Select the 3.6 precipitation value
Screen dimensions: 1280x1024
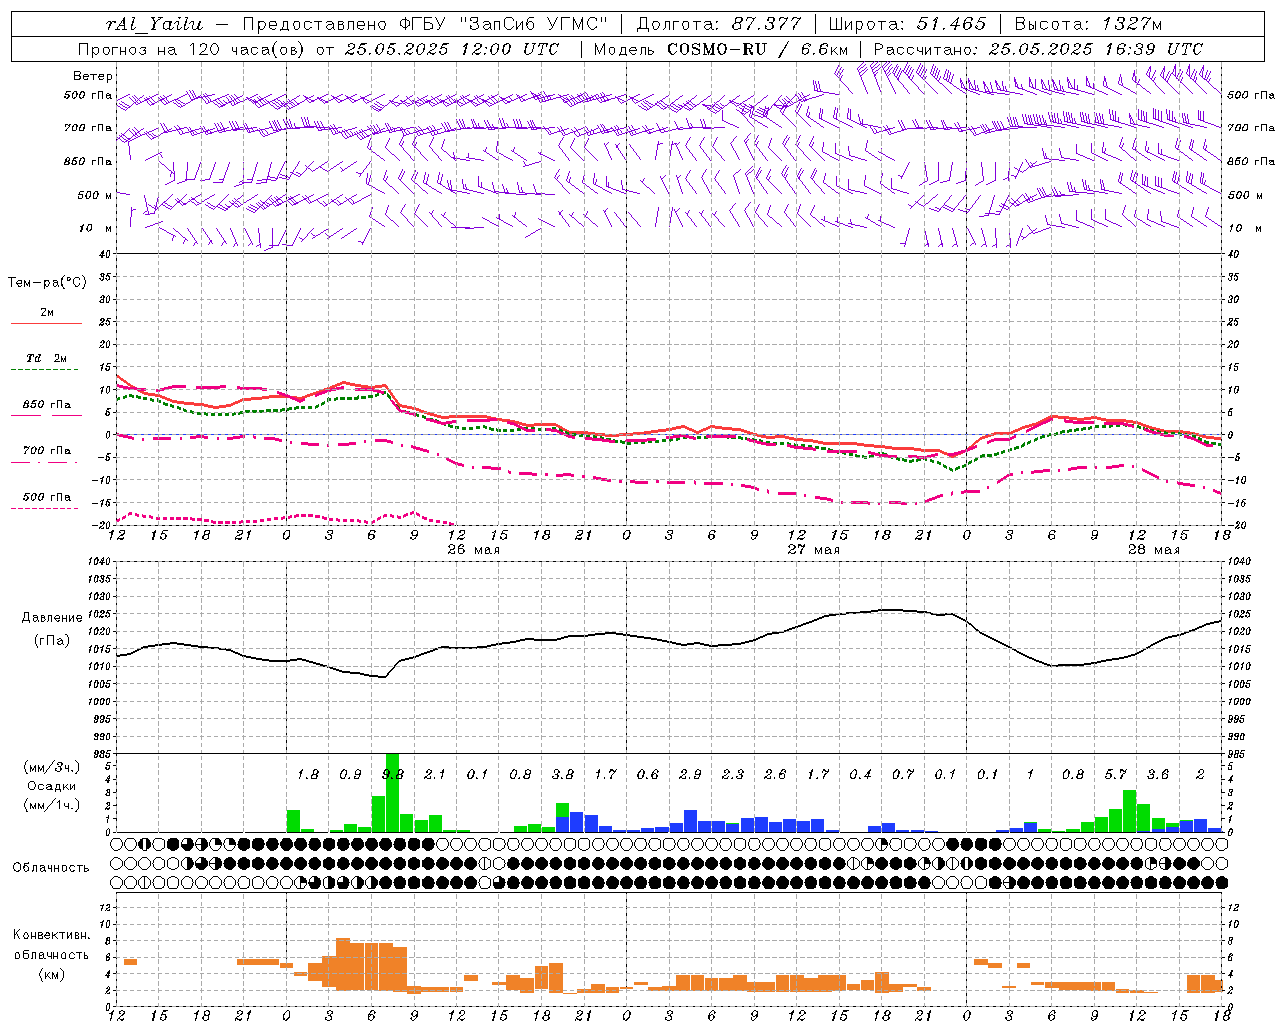pos(1158,775)
